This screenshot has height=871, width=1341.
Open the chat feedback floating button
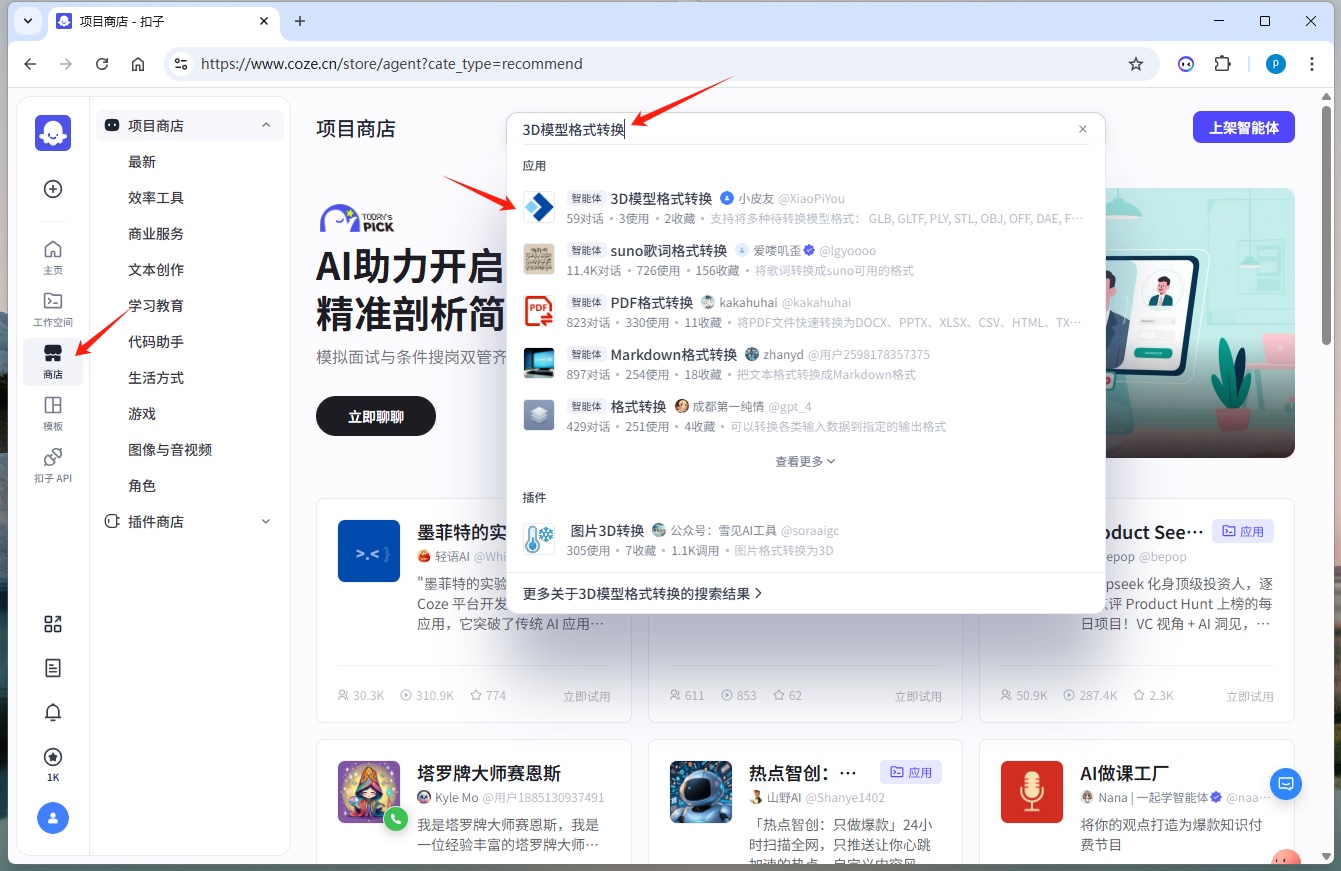pyautogui.click(x=1286, y=784)
